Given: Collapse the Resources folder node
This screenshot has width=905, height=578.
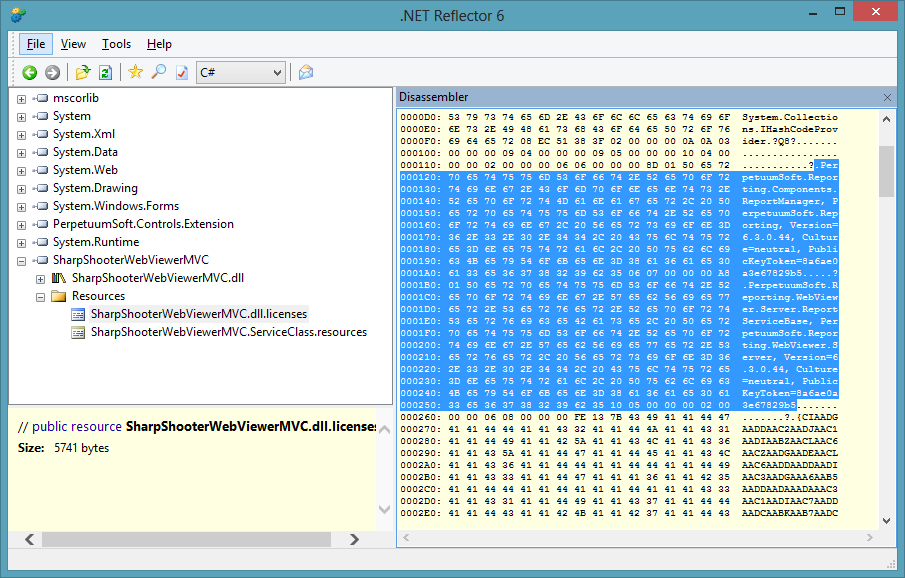Looking at the screenshot, I should (40, 297).
